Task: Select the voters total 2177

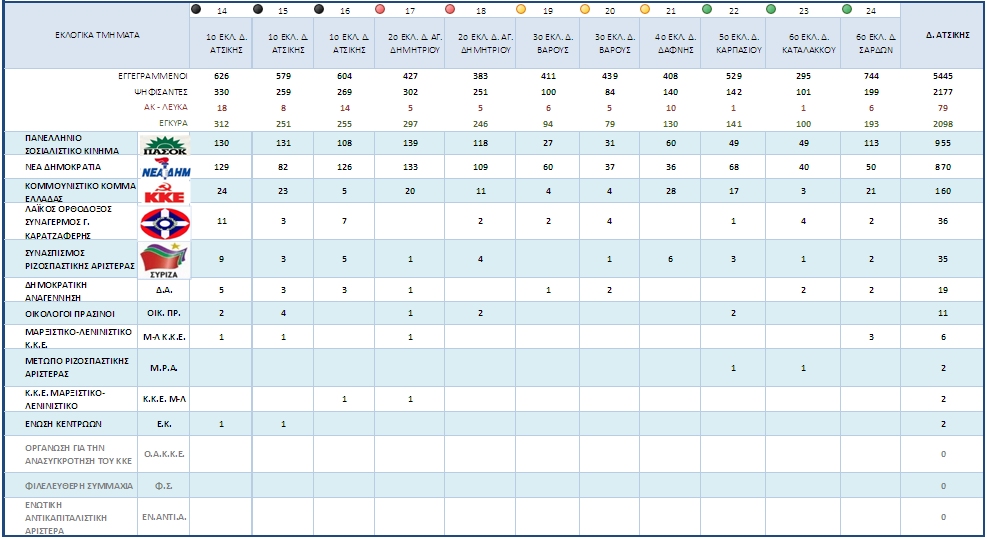Action: [x=942, y=92]
